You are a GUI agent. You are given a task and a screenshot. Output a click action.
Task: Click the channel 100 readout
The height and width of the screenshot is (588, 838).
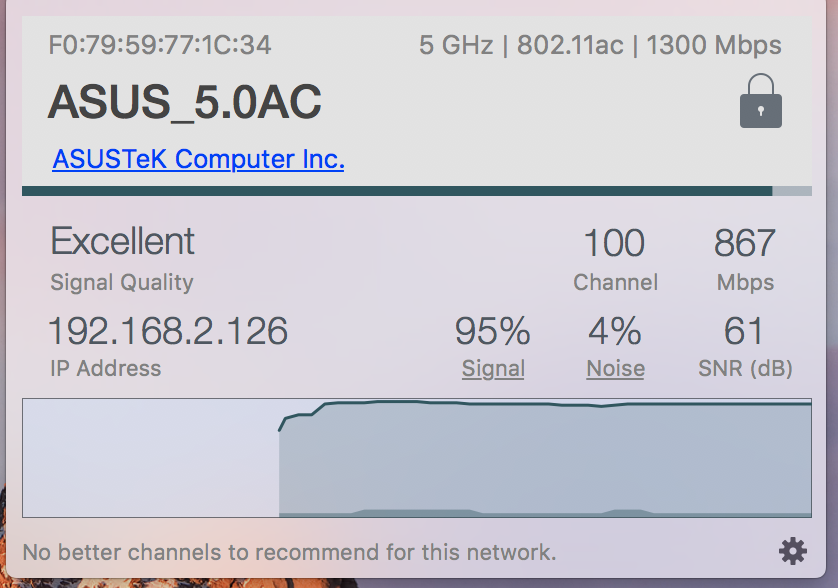click(x=615, y=243)
